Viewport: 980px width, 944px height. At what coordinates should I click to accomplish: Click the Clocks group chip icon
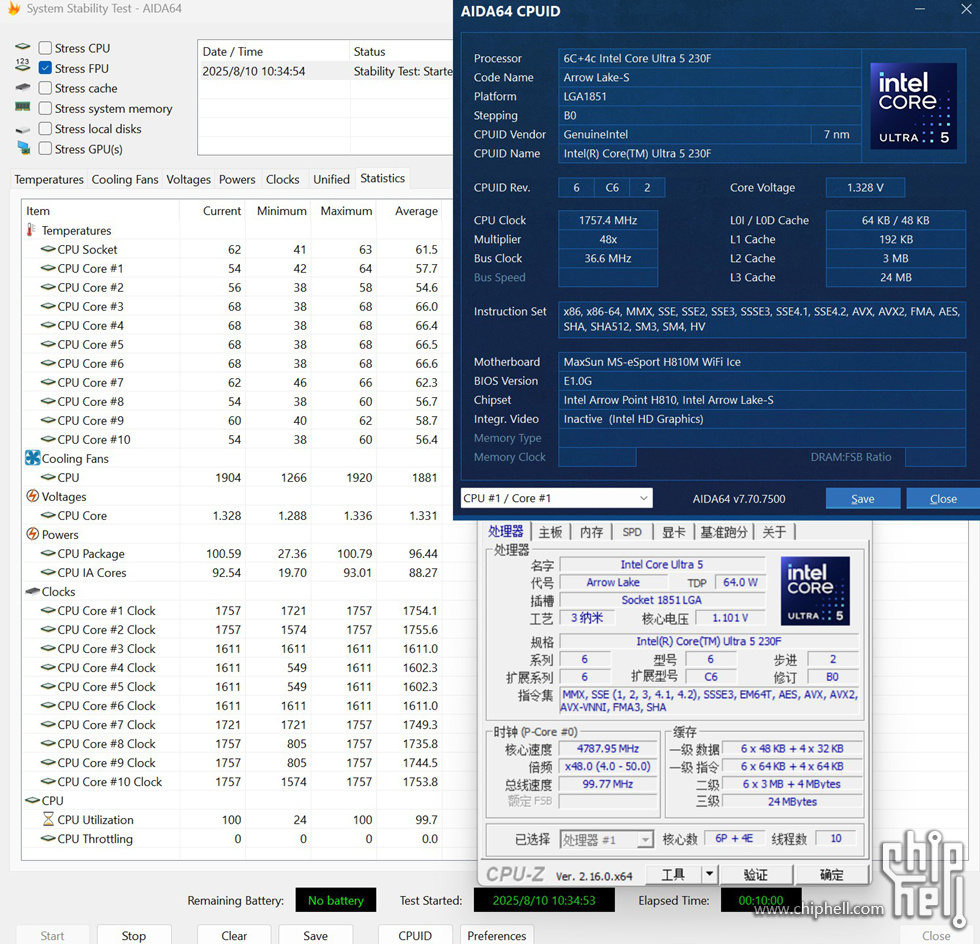[x=32, y=591]
